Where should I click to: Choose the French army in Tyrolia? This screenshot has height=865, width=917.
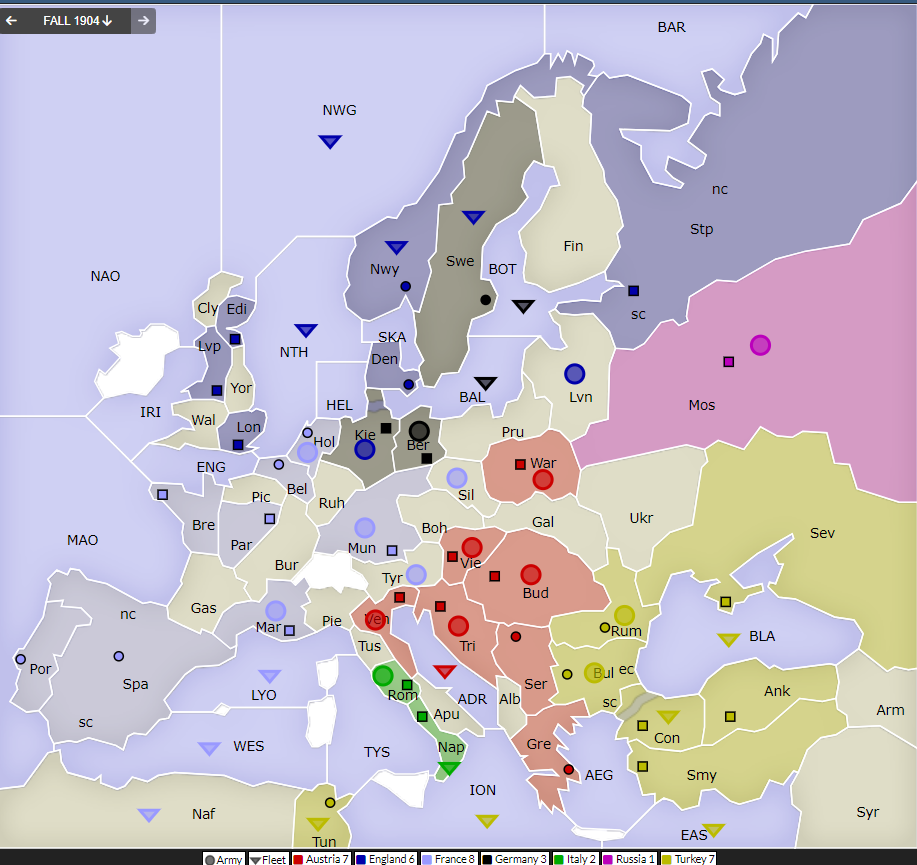[416, 574]
